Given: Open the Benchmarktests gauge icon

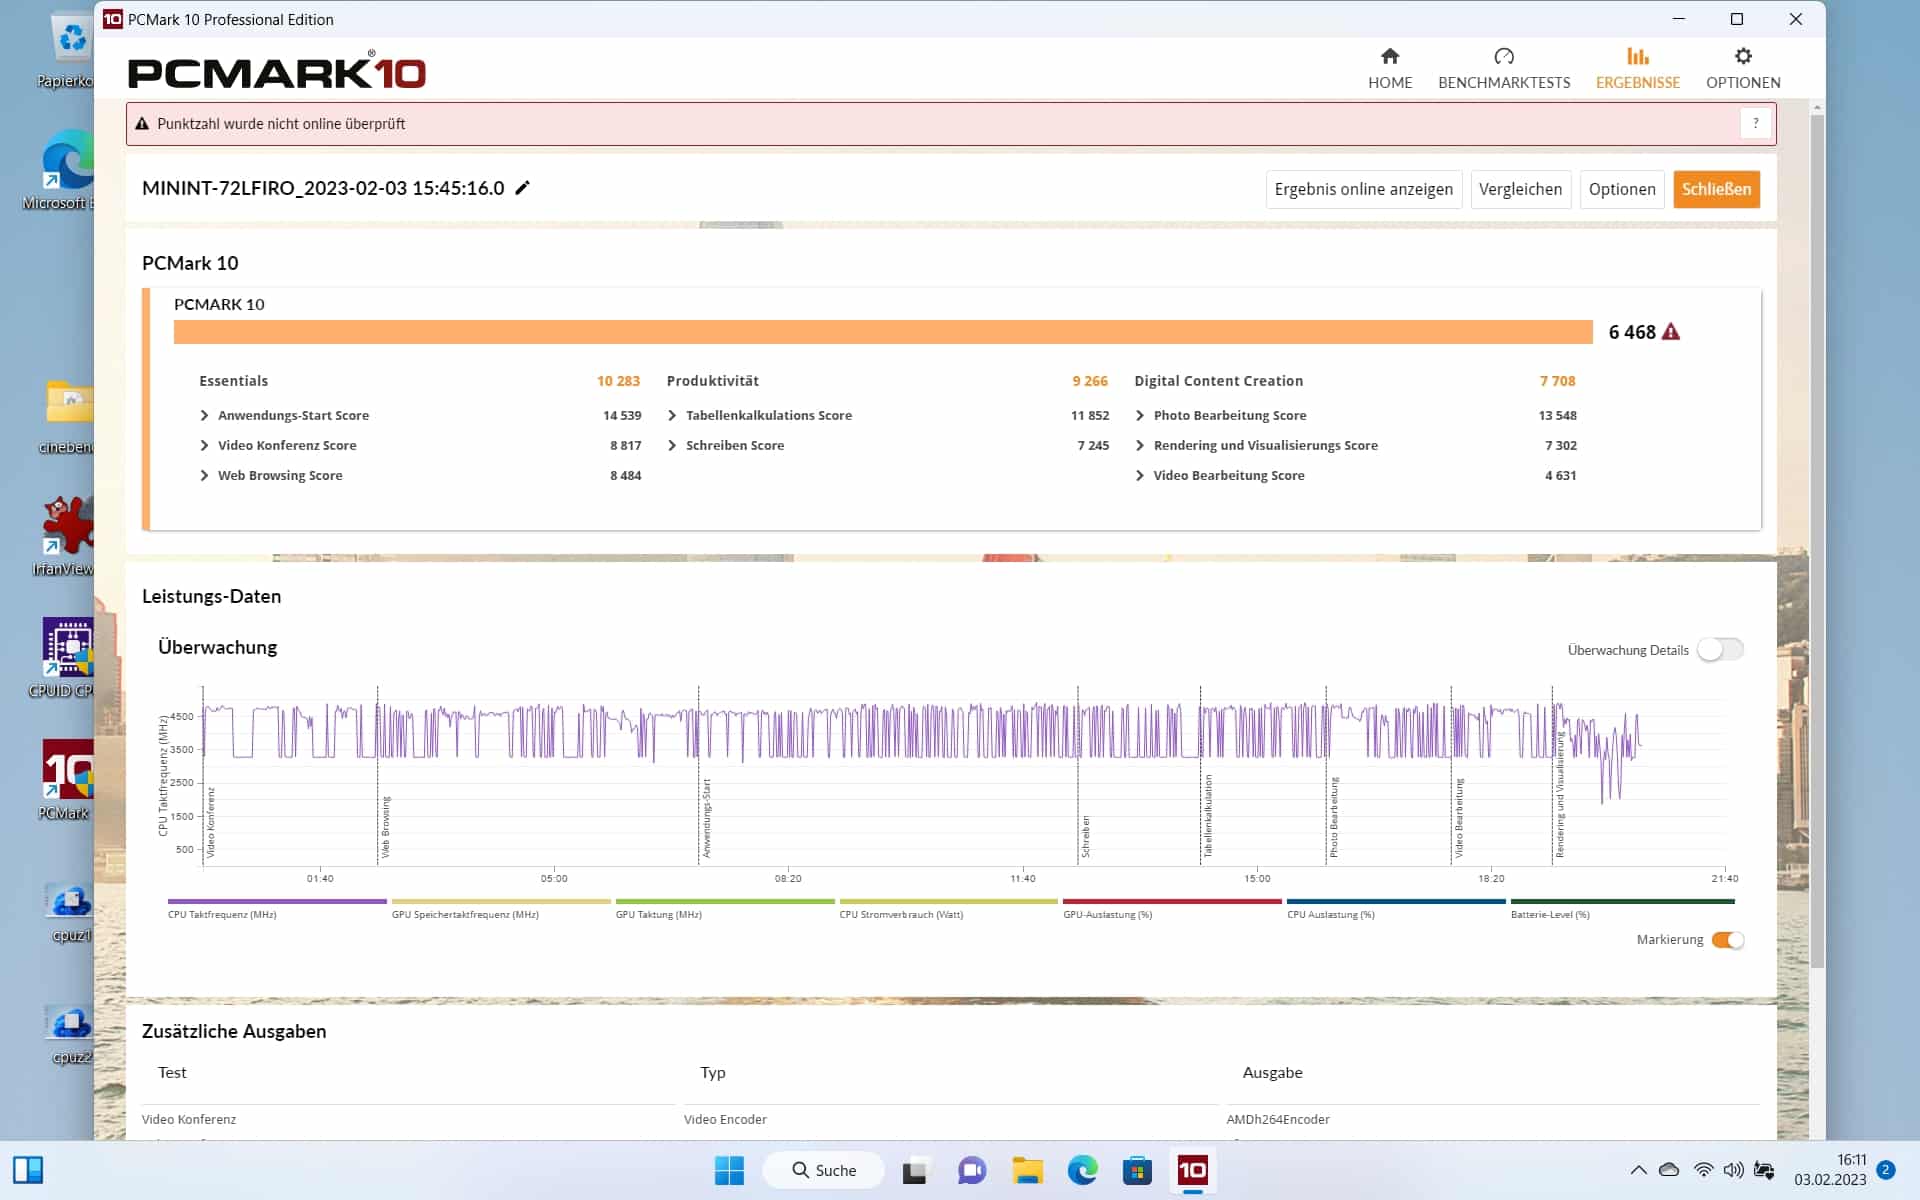Looking at the screenshot, I should 1503,57.
